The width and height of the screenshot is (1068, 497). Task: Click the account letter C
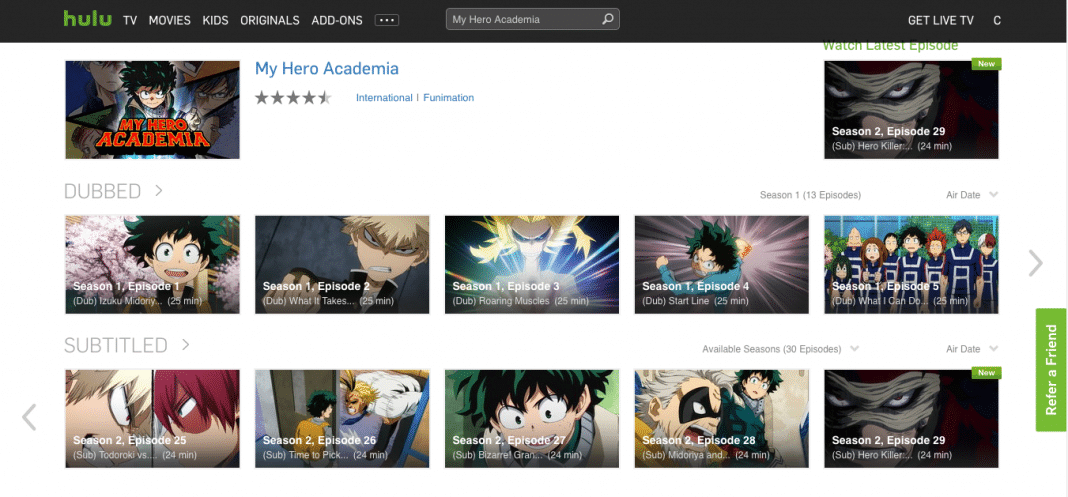[x=996, y=20]
